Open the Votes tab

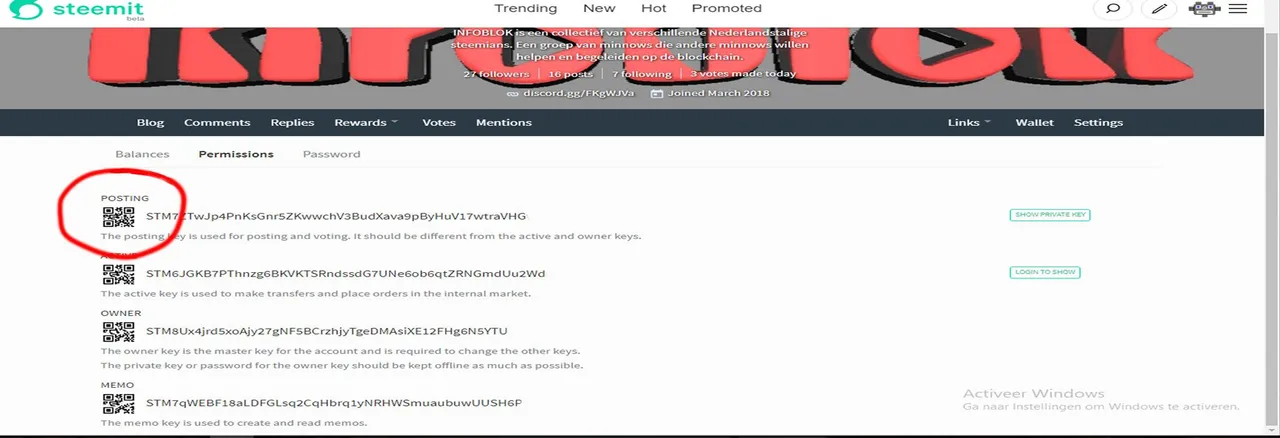coord(439,122)
